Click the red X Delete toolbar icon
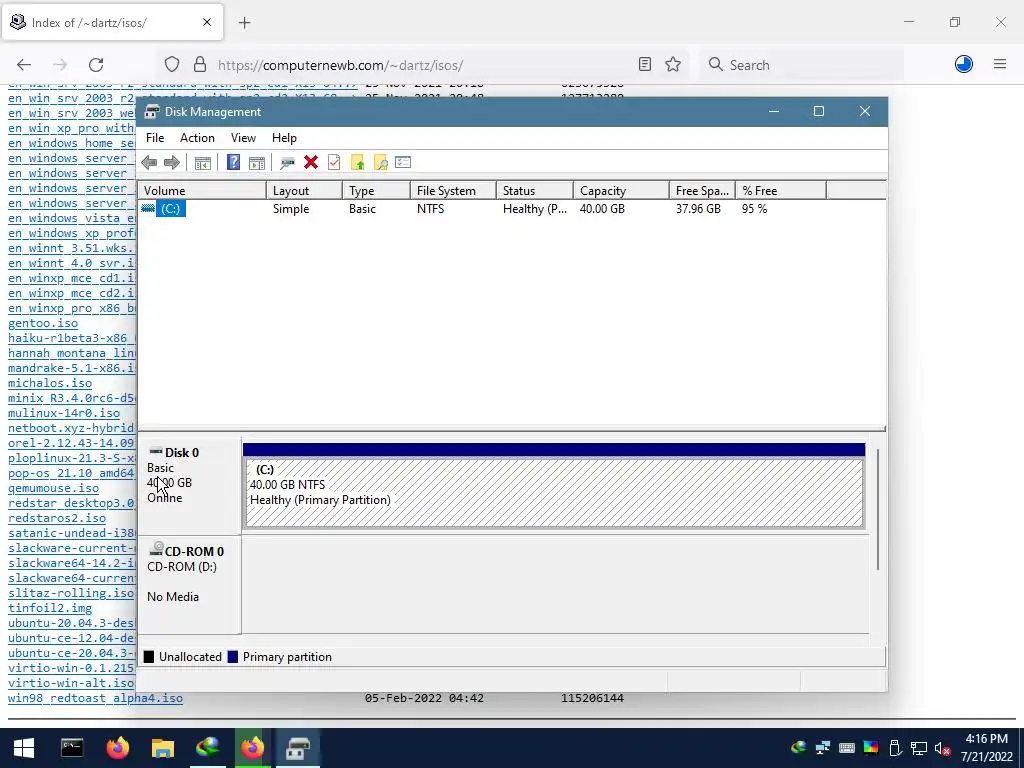The image size is (1024, 768). (311, 163)
